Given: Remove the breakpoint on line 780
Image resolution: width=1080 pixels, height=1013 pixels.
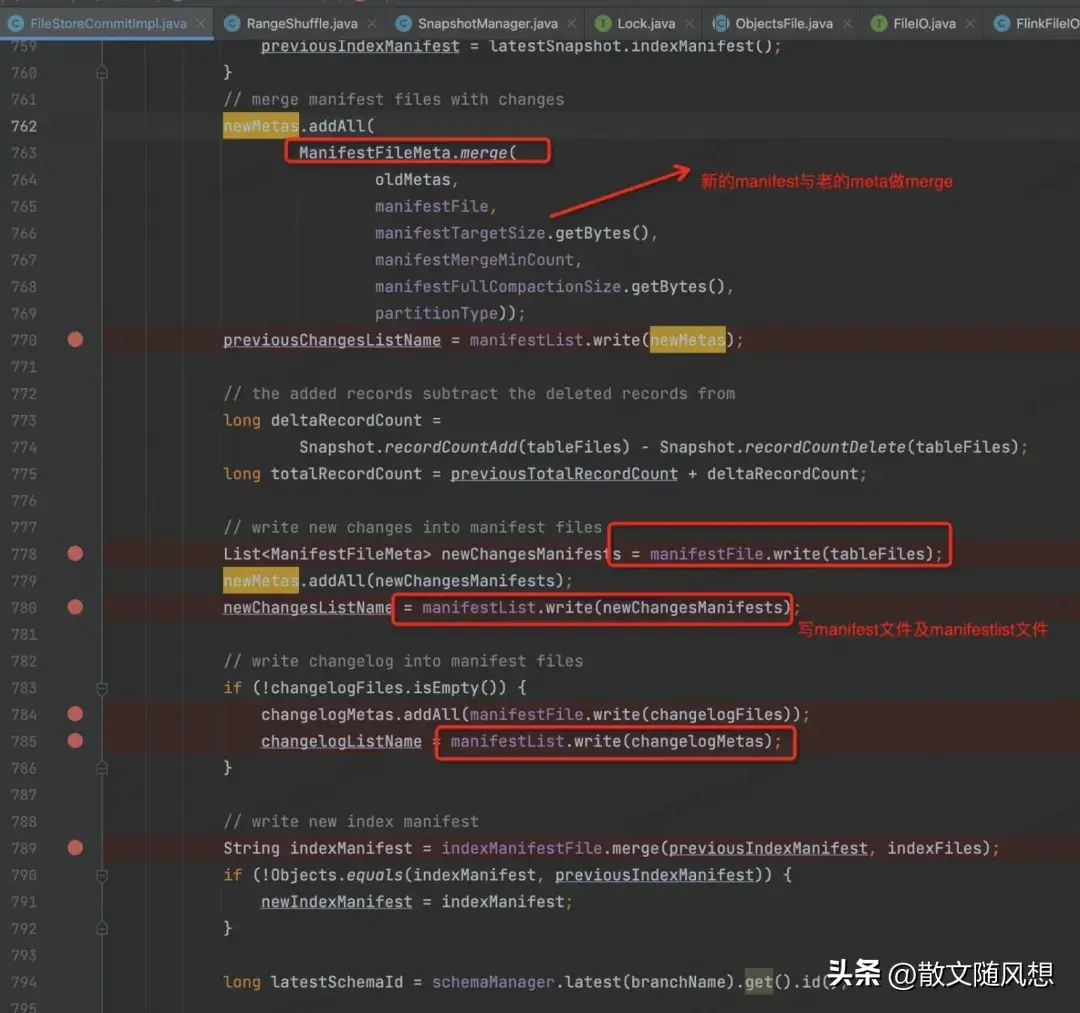Looking at the screenshot, I should [x=75, y=607].
